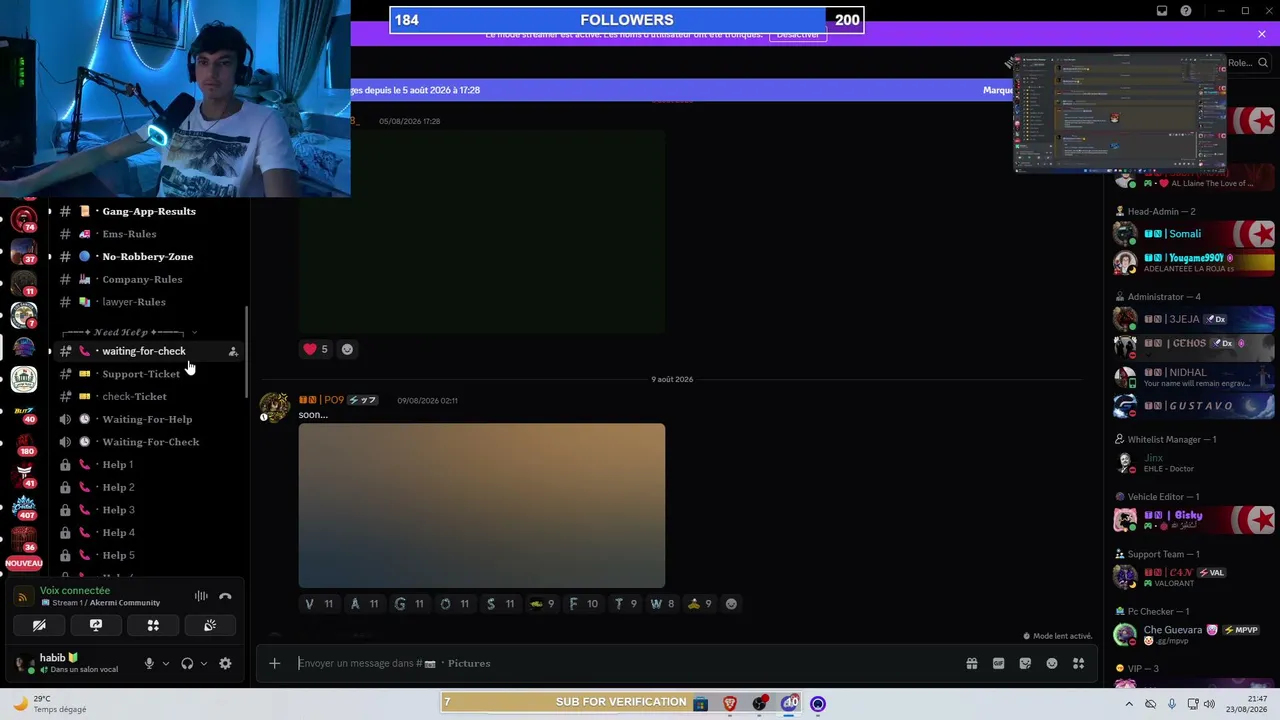
Task: Open the No-Robbery-Zone channel
Action: [x=148, y=257]
